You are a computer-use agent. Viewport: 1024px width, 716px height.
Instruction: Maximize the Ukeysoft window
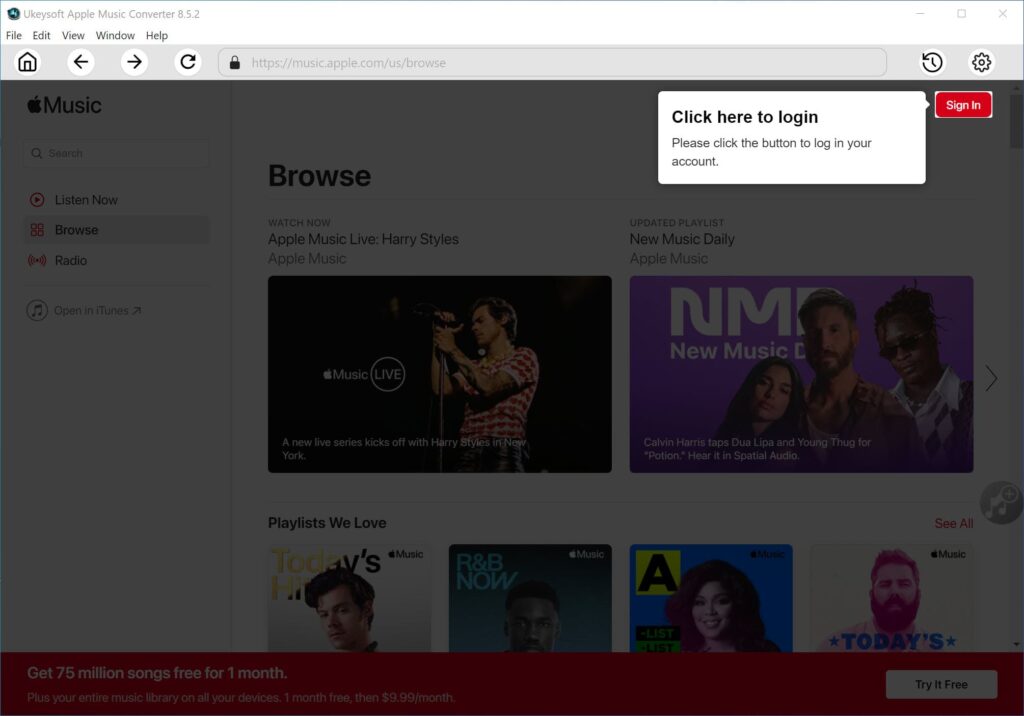(961, 14)
